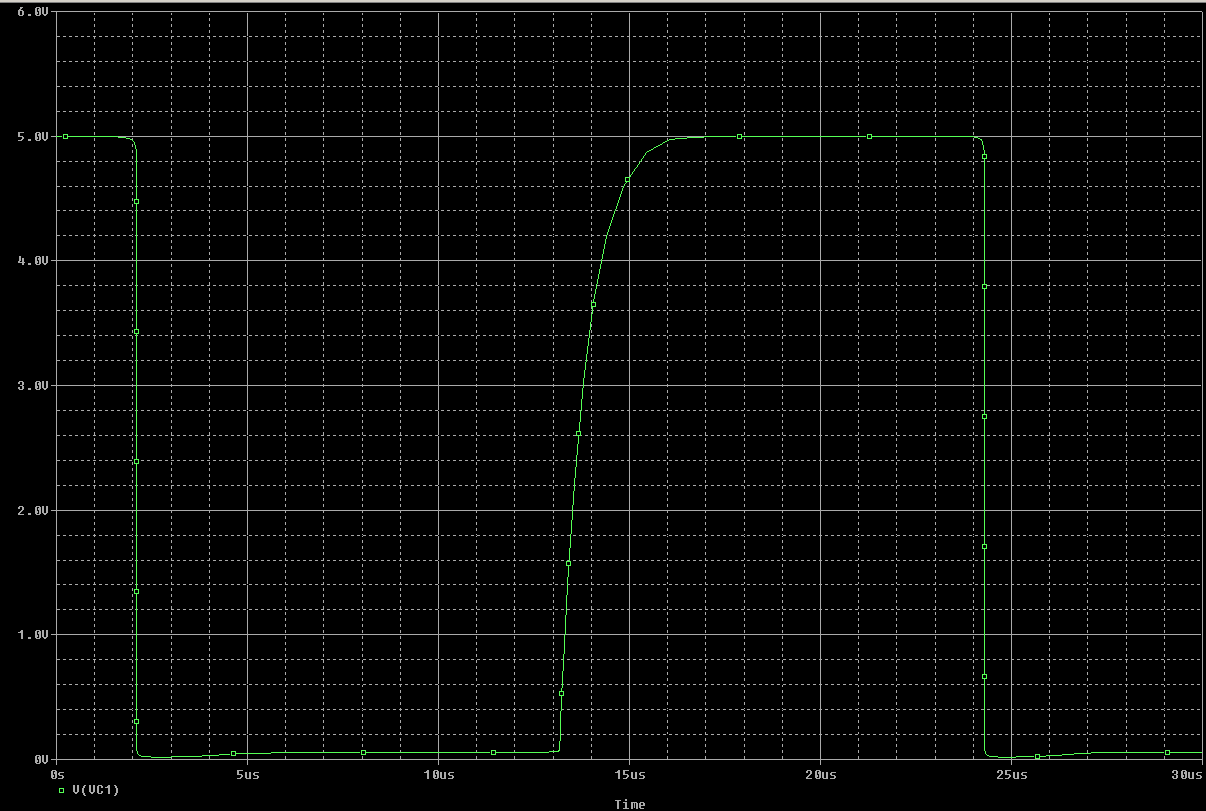1206x811 pixels.
Task: Pick the rising-edge marker just below 15us peak
Action: pyautogui.click(x=627, y=180)
